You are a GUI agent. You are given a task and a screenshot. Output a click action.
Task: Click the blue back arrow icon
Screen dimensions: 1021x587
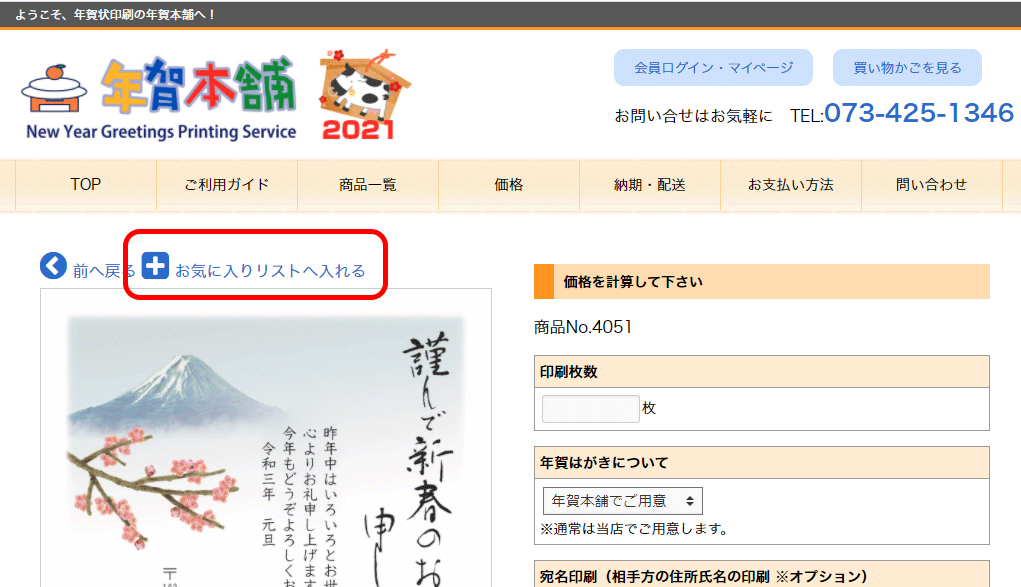53,266
